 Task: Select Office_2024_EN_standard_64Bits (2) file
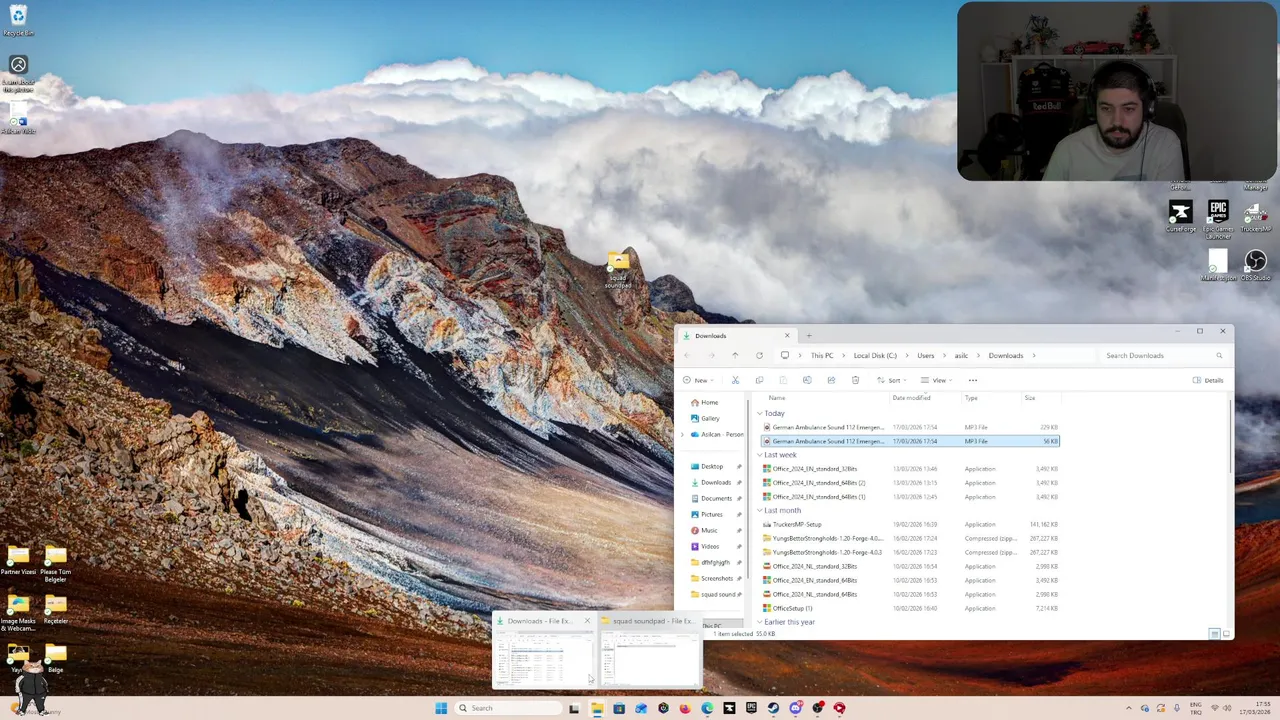(910, 483)
